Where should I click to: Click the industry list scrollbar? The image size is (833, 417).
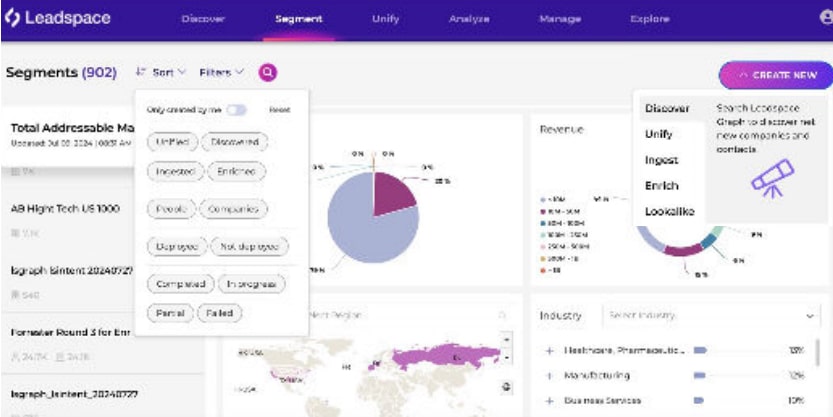pos(817,352)
